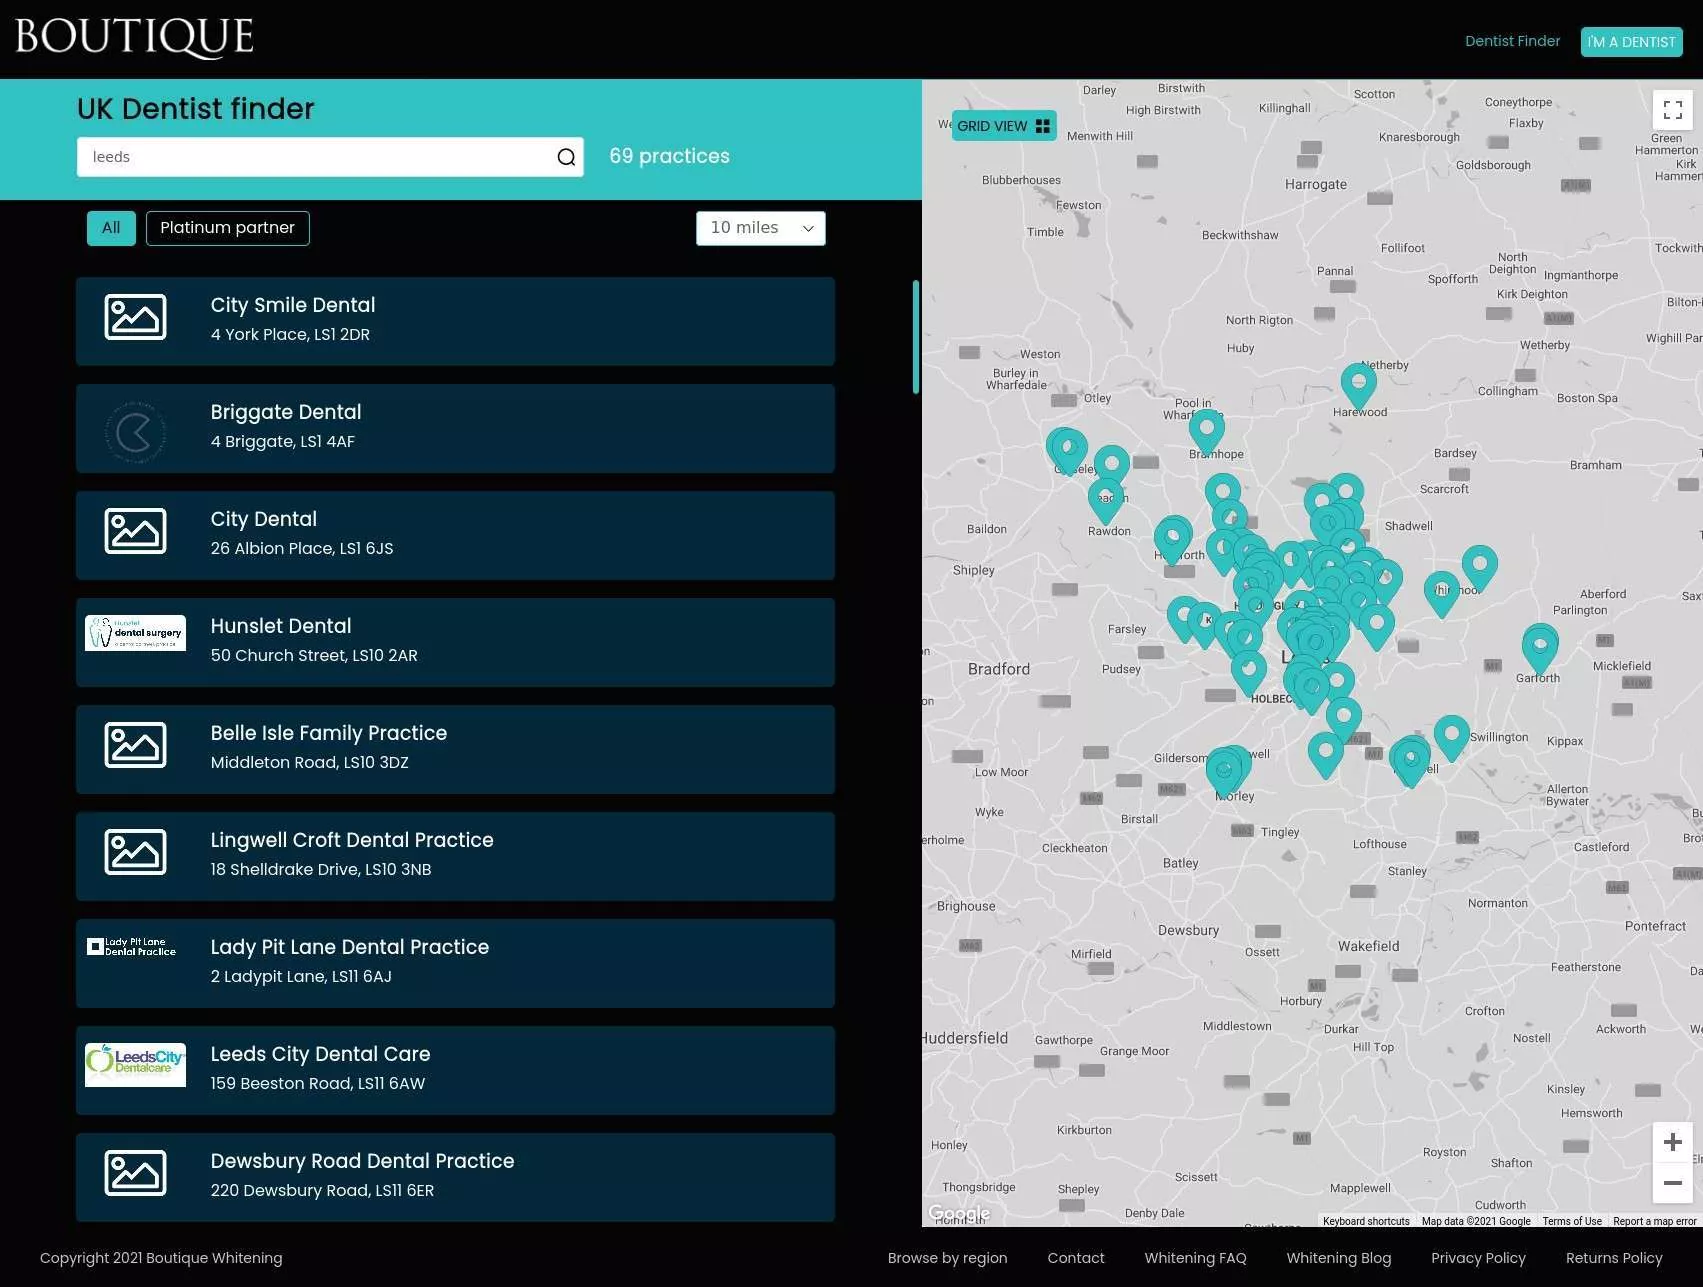Open Hunslet Dental surgery logo
Image resolution: width=1703 pixels, height=1287 pixels.
135,633
